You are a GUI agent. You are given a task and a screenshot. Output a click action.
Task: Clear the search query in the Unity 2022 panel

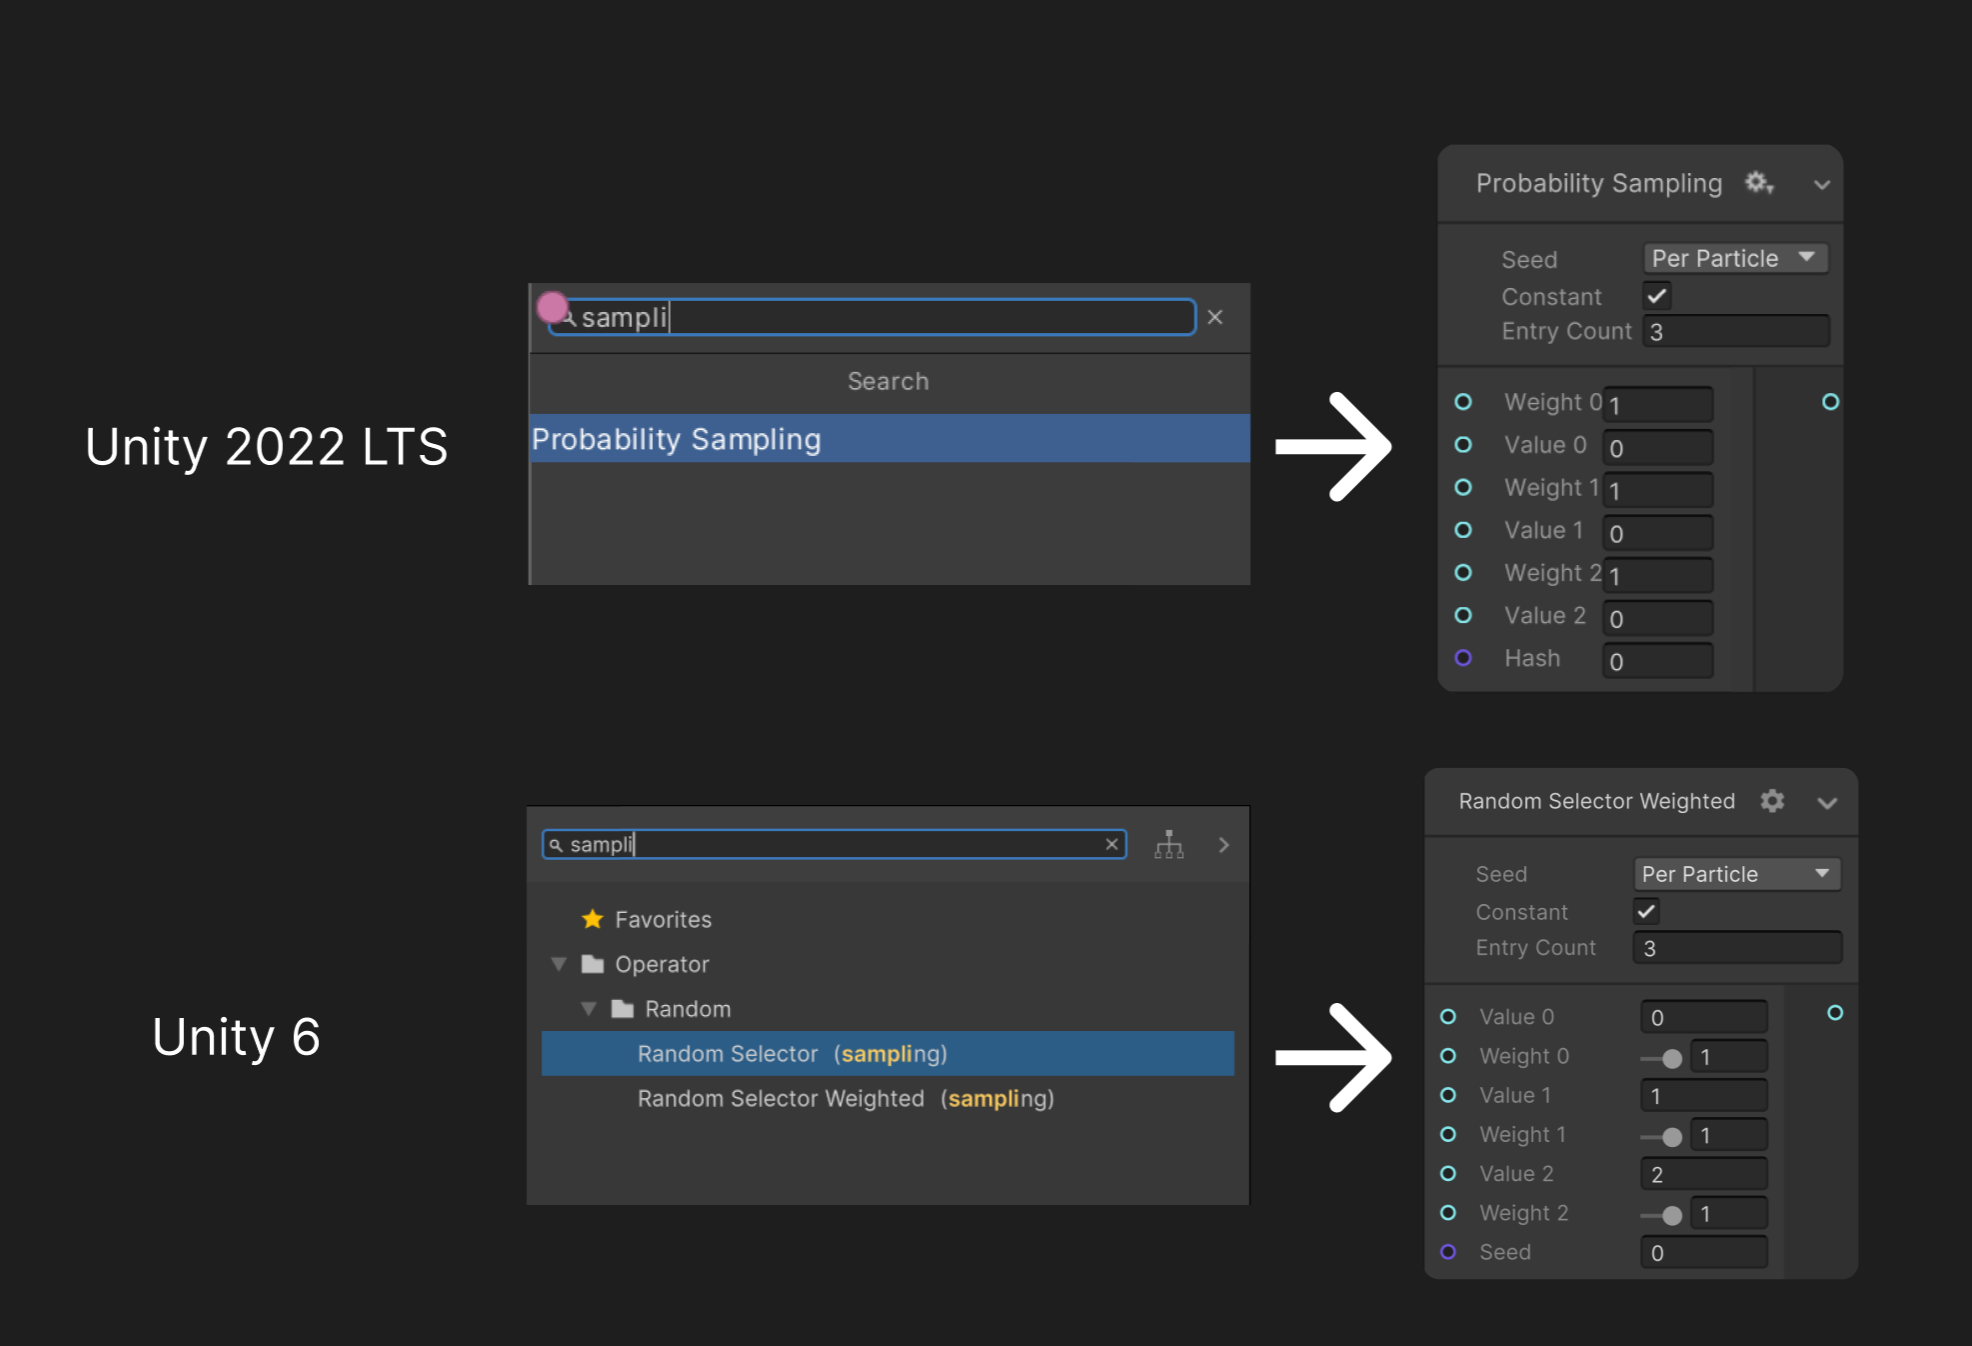tap(1215, 317)
